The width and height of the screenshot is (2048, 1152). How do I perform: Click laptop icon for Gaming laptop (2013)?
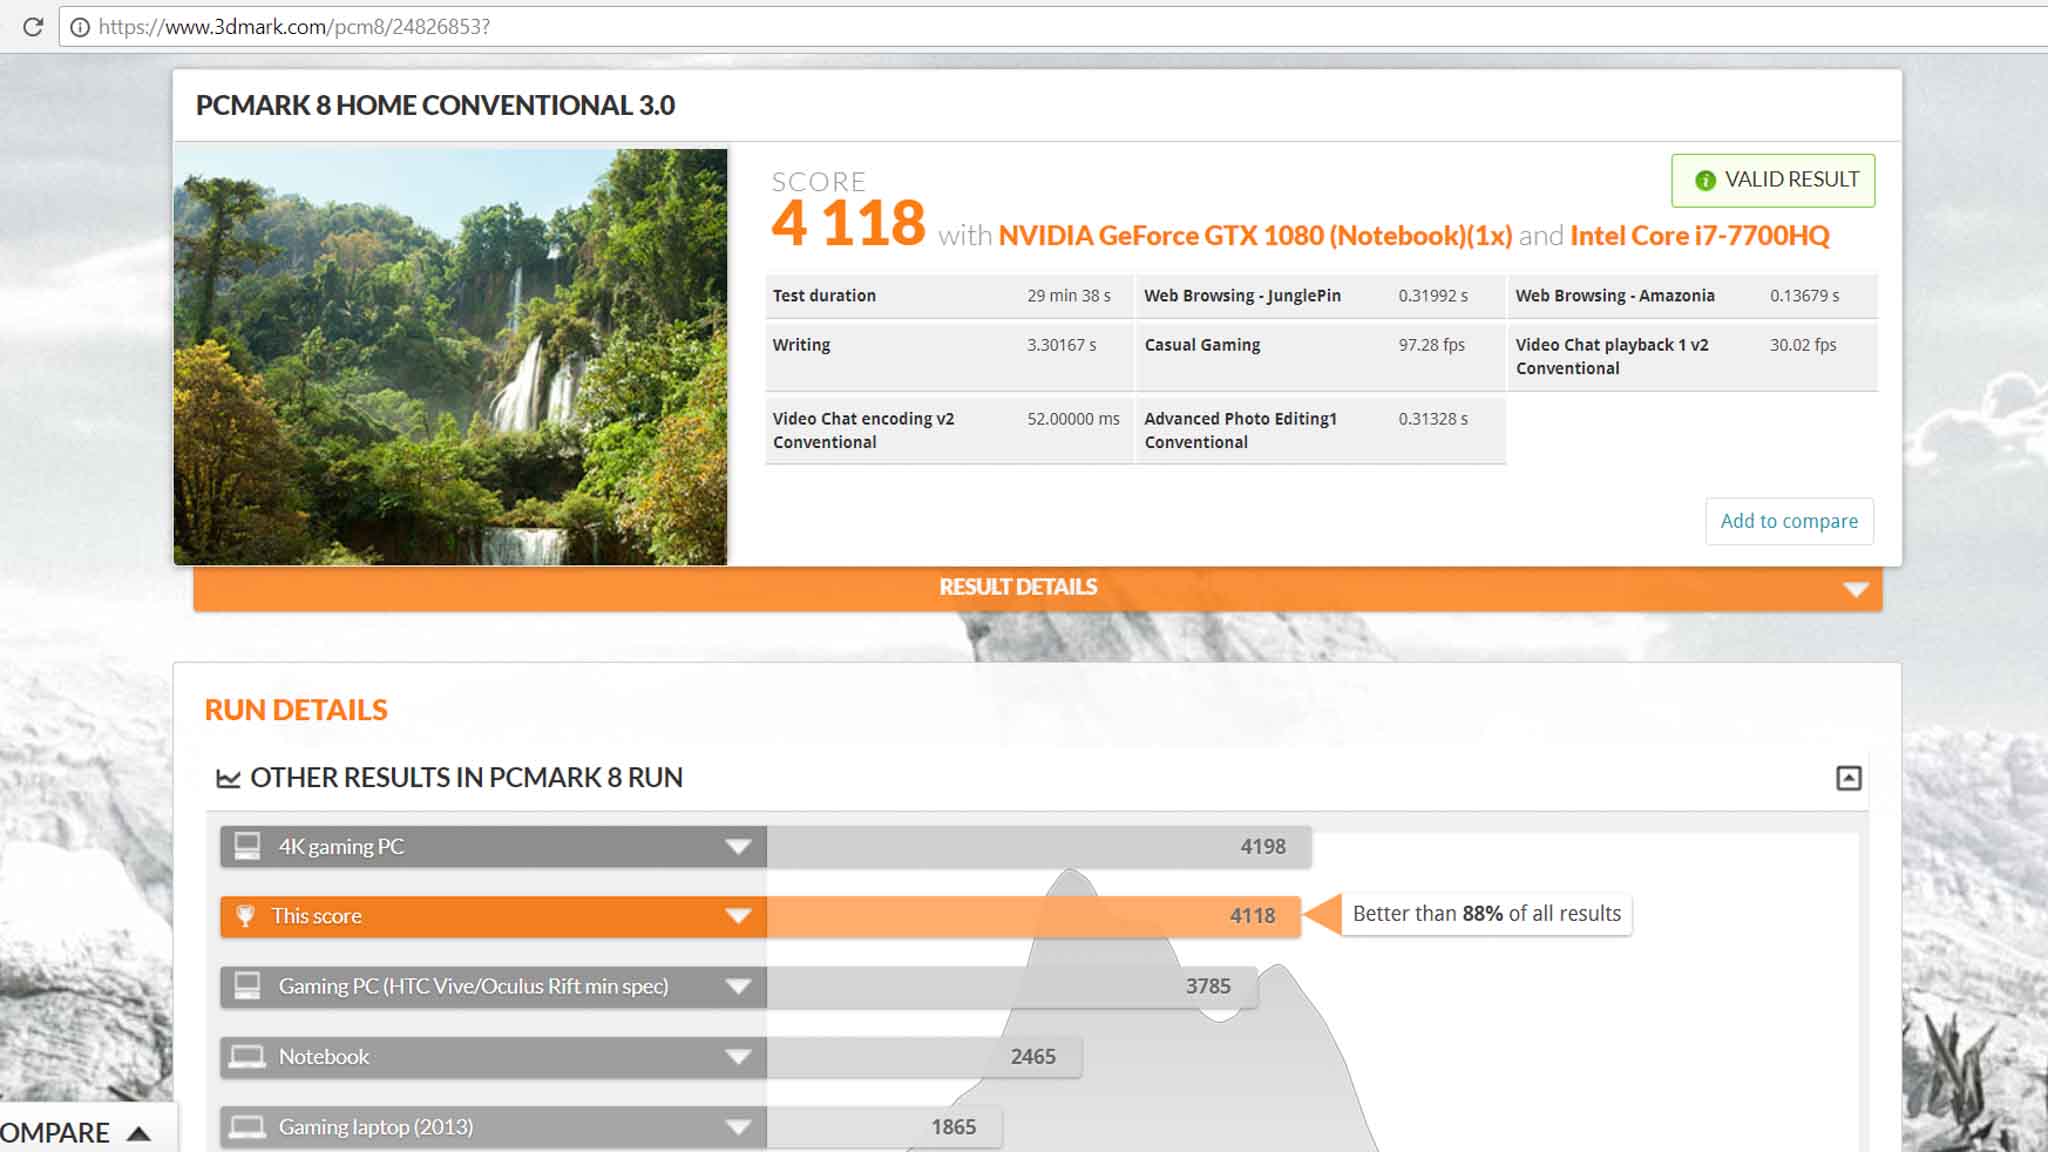pos(247,1127)
